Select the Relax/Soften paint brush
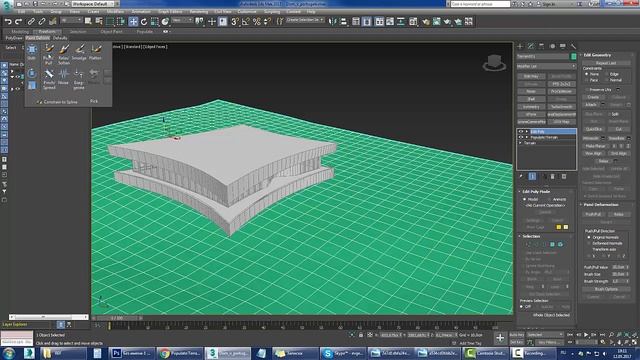The image size is (640, 360). coord(64,53)
